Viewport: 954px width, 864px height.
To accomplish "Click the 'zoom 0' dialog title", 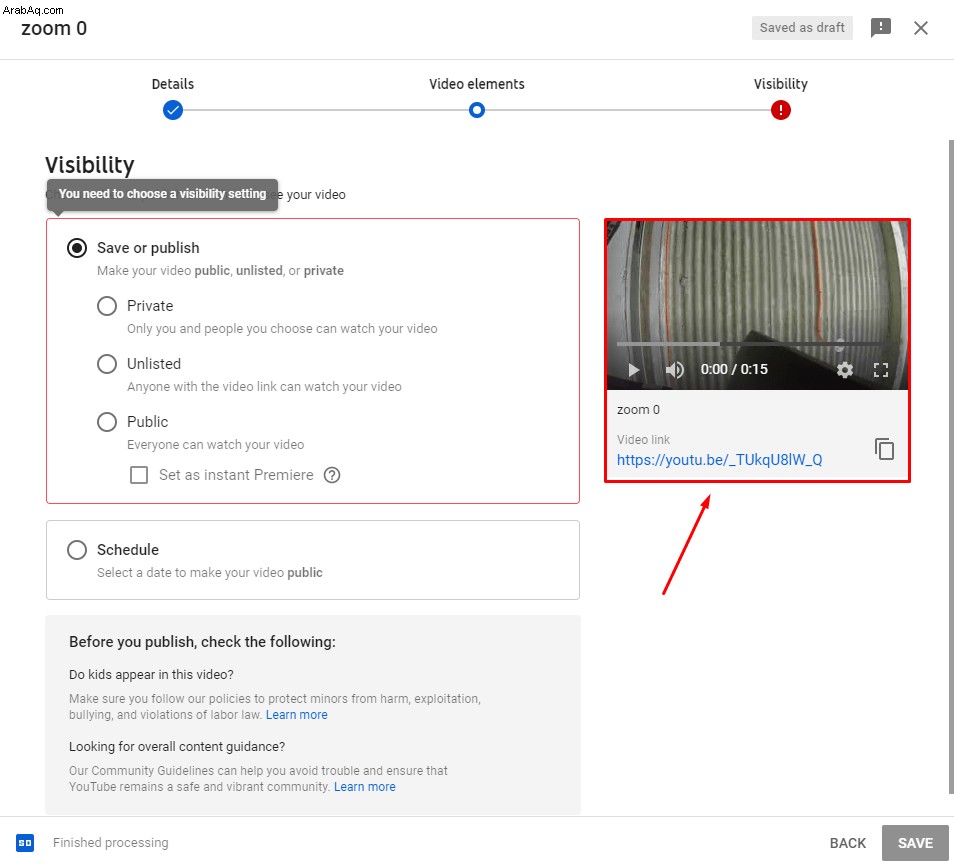I will click(x=54, y=29).
